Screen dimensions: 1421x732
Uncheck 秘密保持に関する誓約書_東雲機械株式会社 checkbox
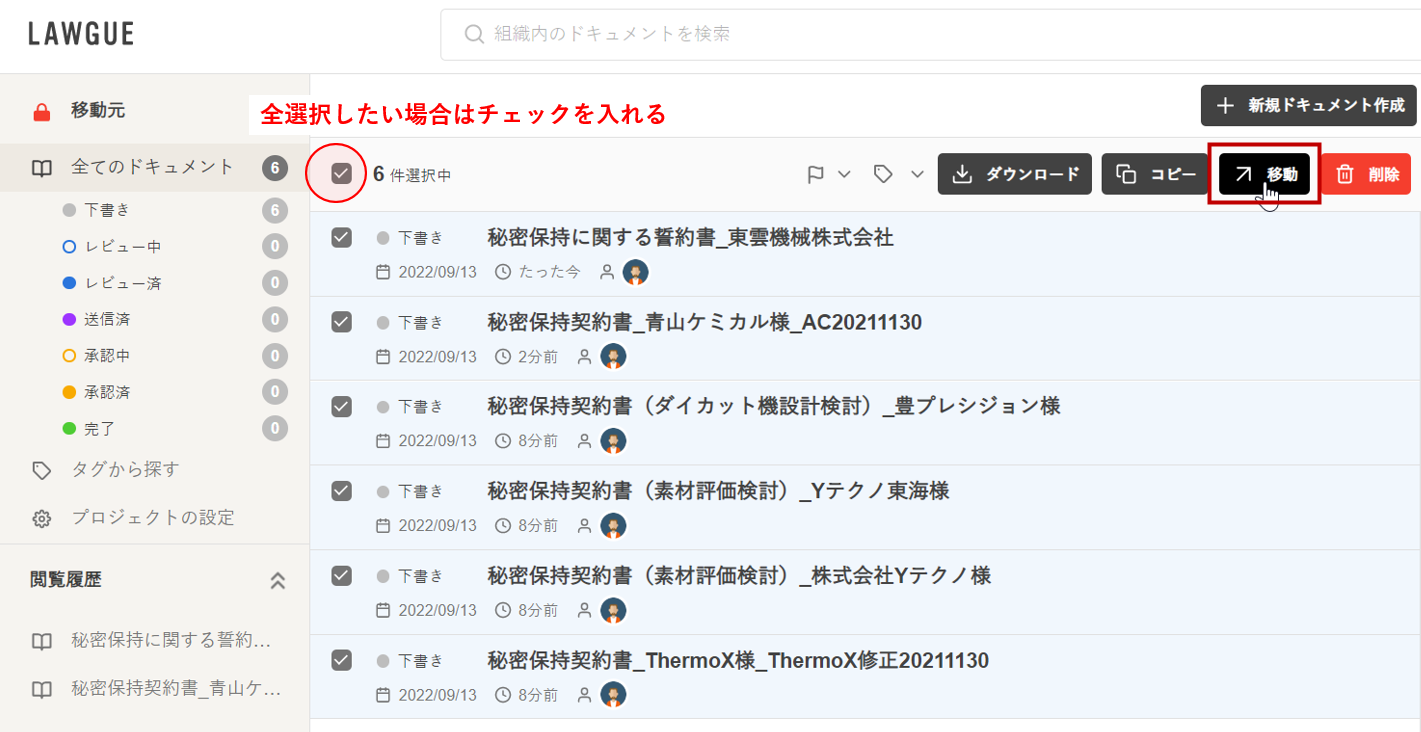(x=342, y=237)
